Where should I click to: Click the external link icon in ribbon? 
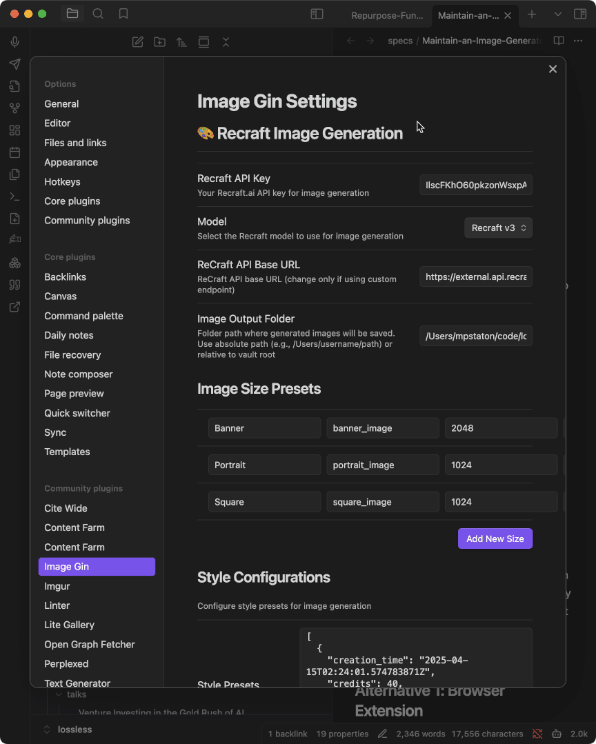[x=15, y=307]
